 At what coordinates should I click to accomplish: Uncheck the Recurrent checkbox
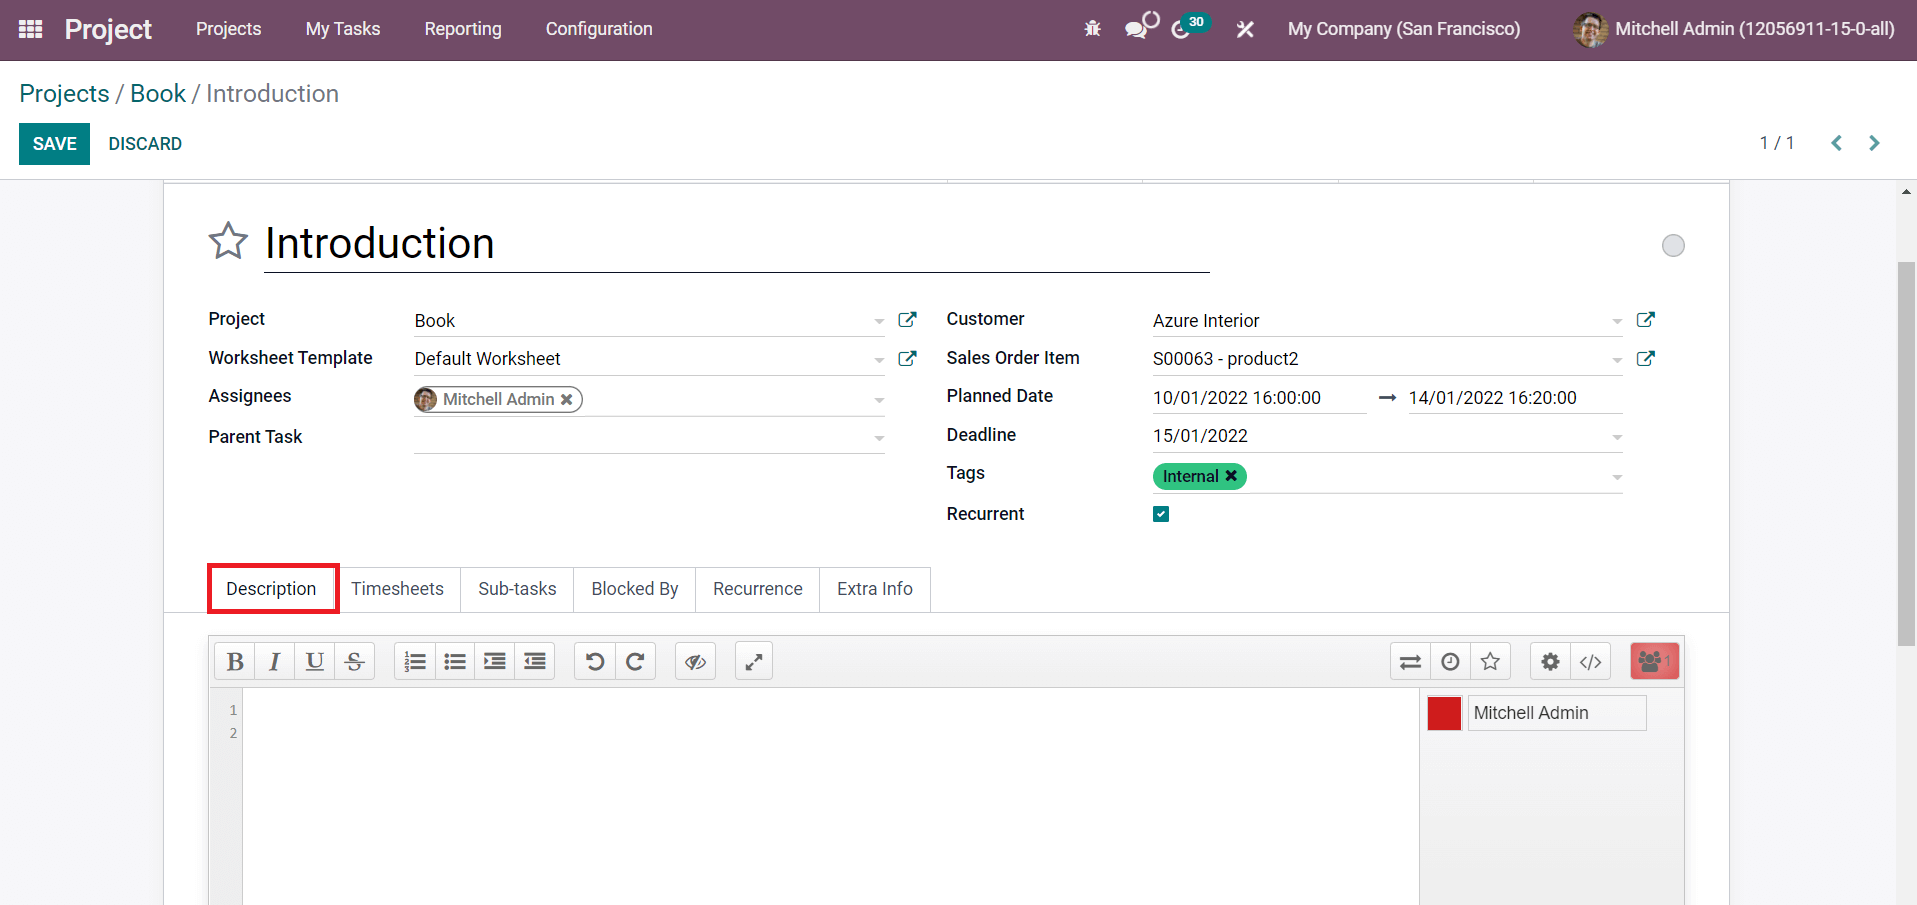pos(1161,514)
